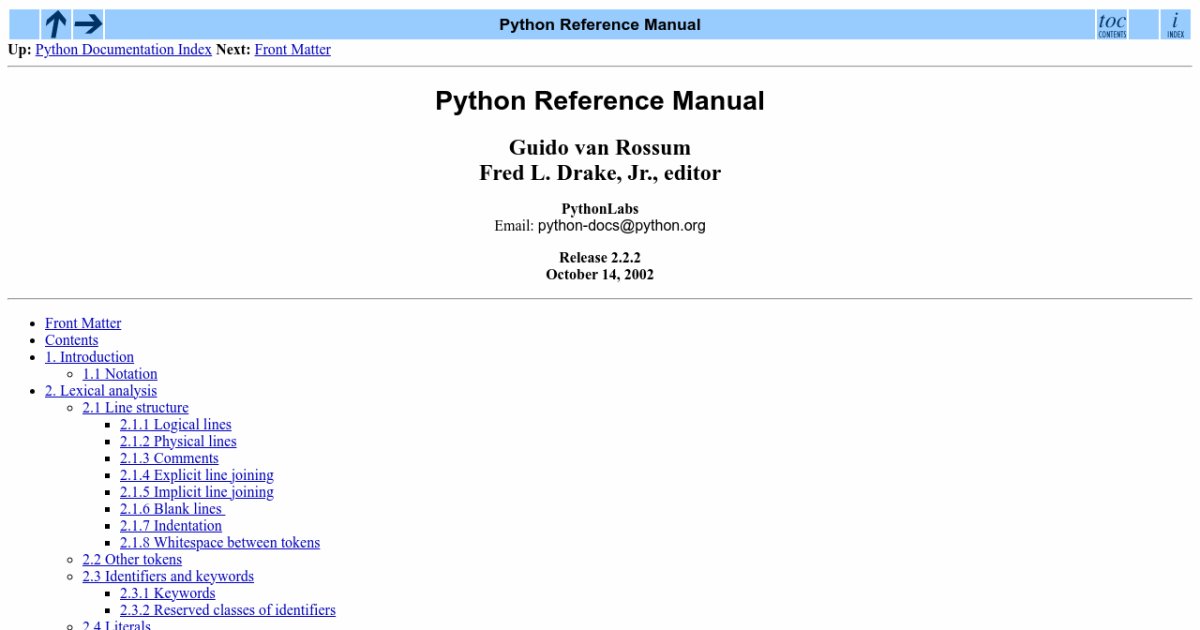Open 2.3.2 Reserved classes of identifiers
Image resolution: width=1200 pixels, height=630 pixels.
pyautogui.click(x=227, y=610)
